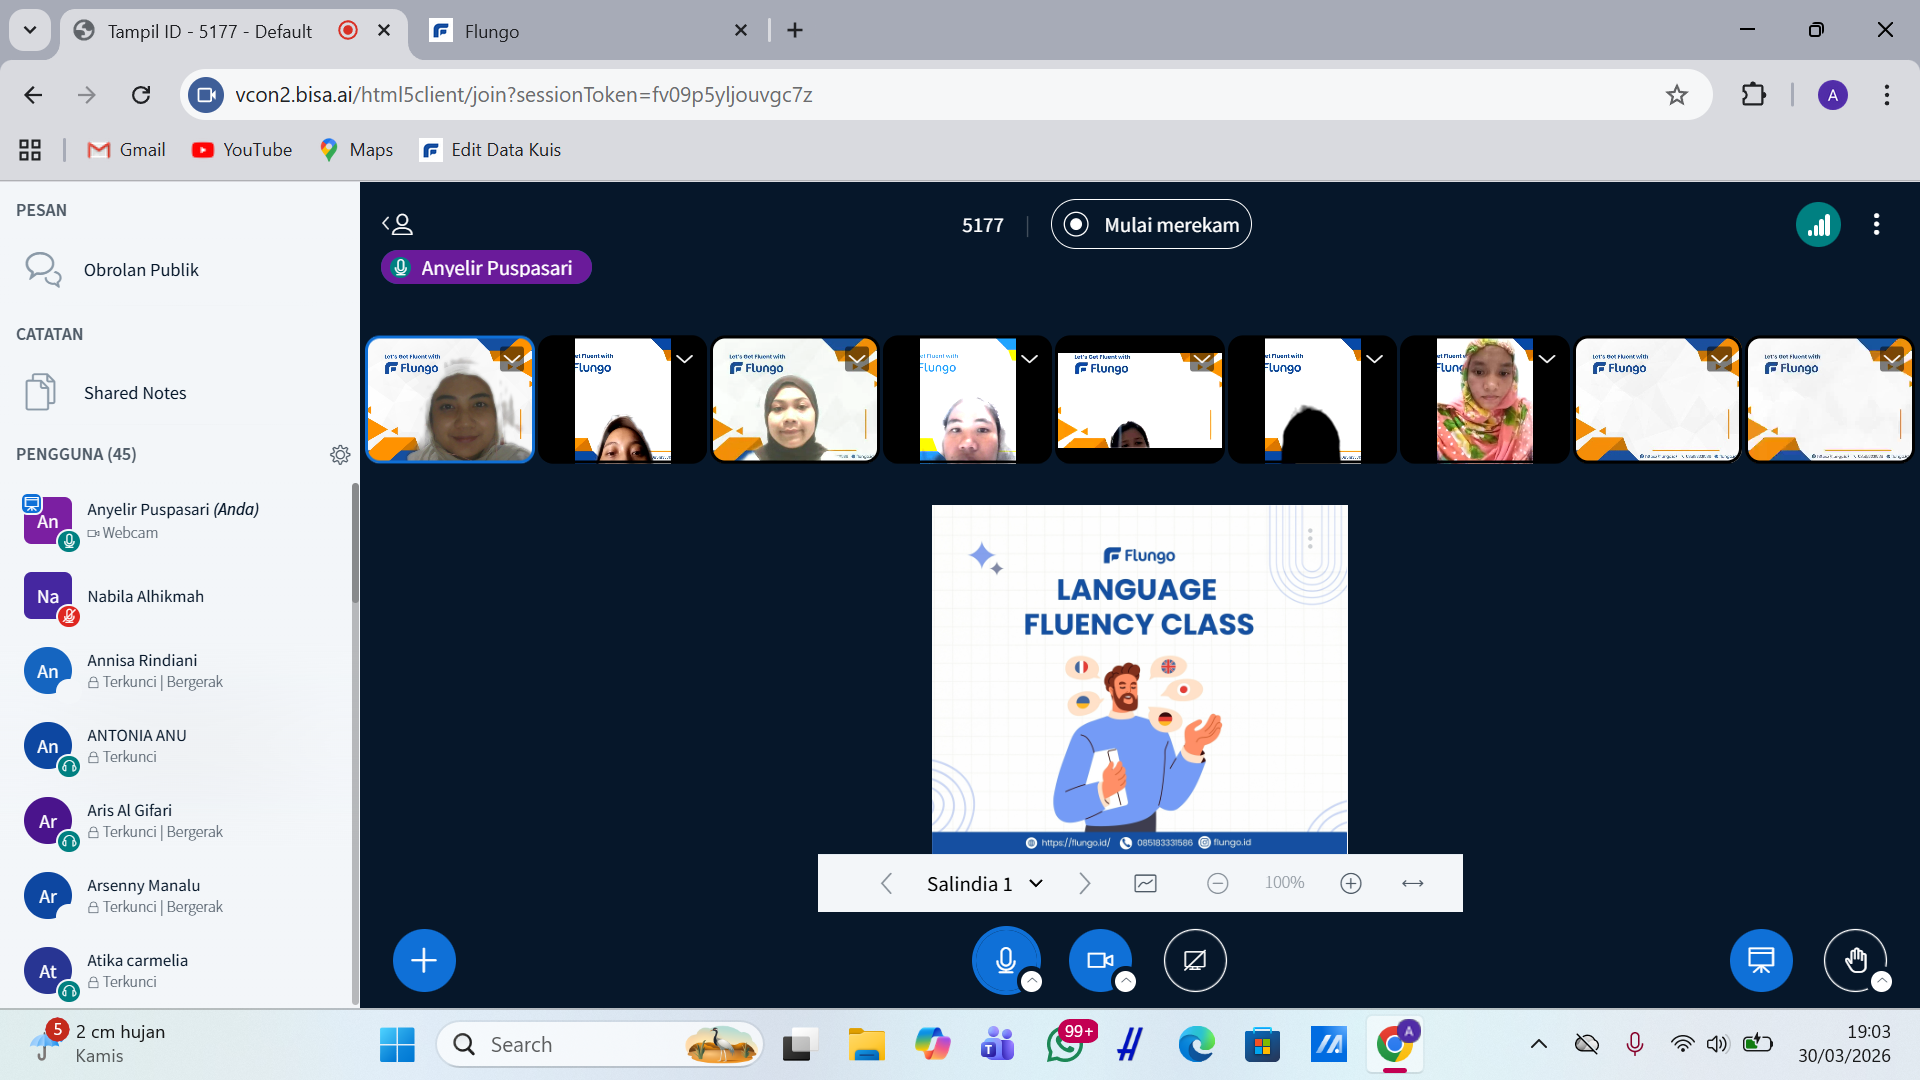The width and height of the screenshot is (1920, 1080).
Task: Toggle the presentation display button
Action: tap(1761, 961)
